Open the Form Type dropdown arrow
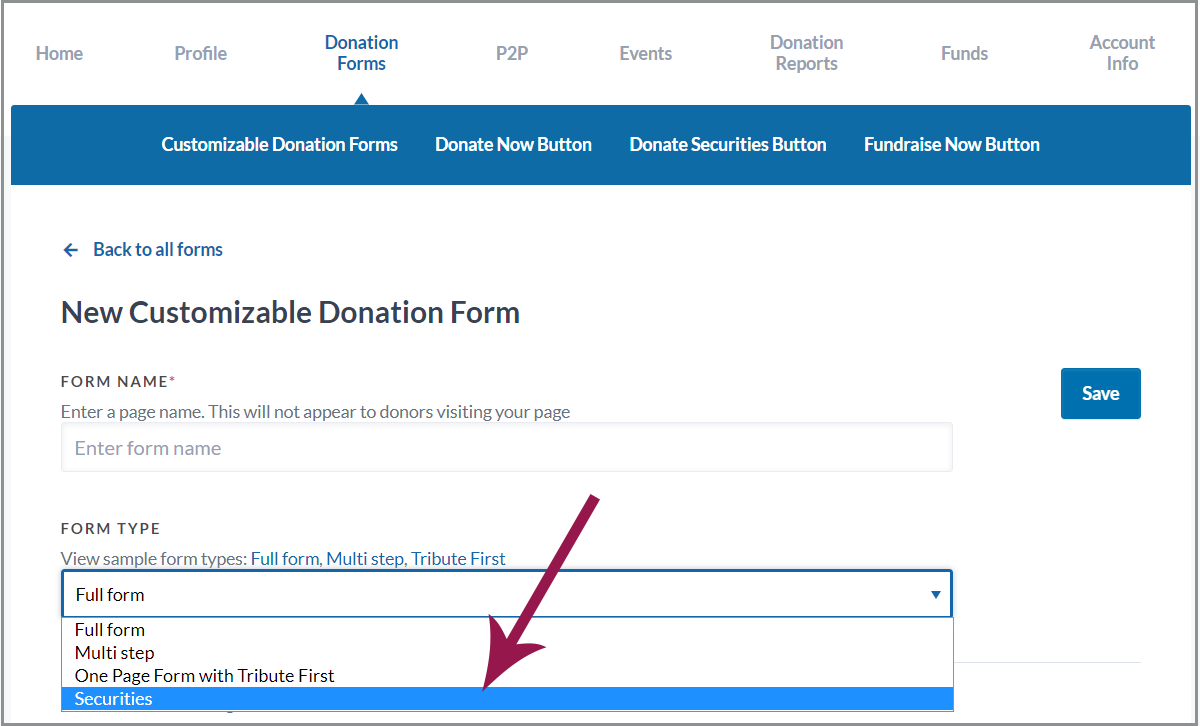Image resolution: width=1200 pixels, height=726 pixels. (x=935, y=595)
